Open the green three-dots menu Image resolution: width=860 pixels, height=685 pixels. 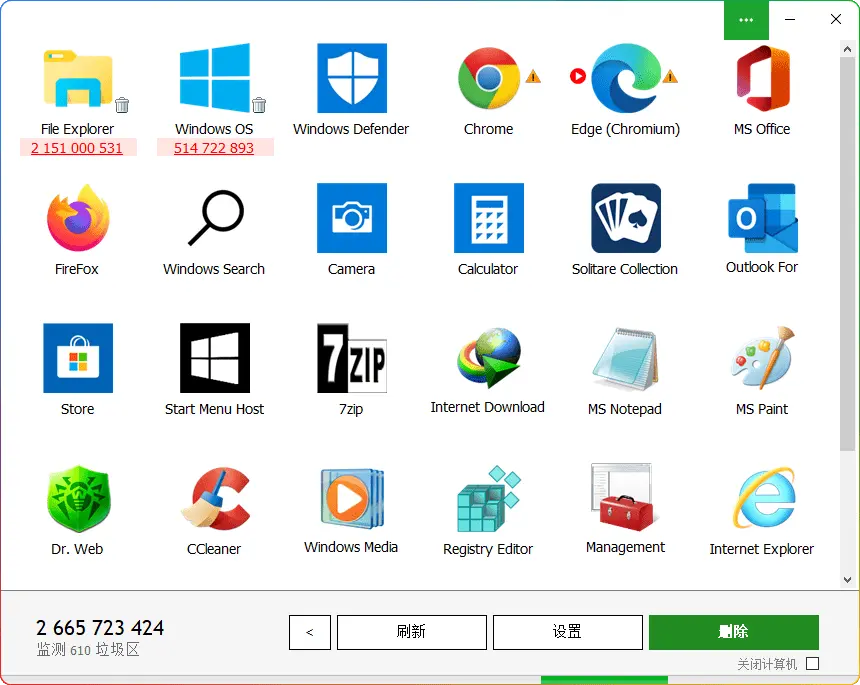(746, 20)
